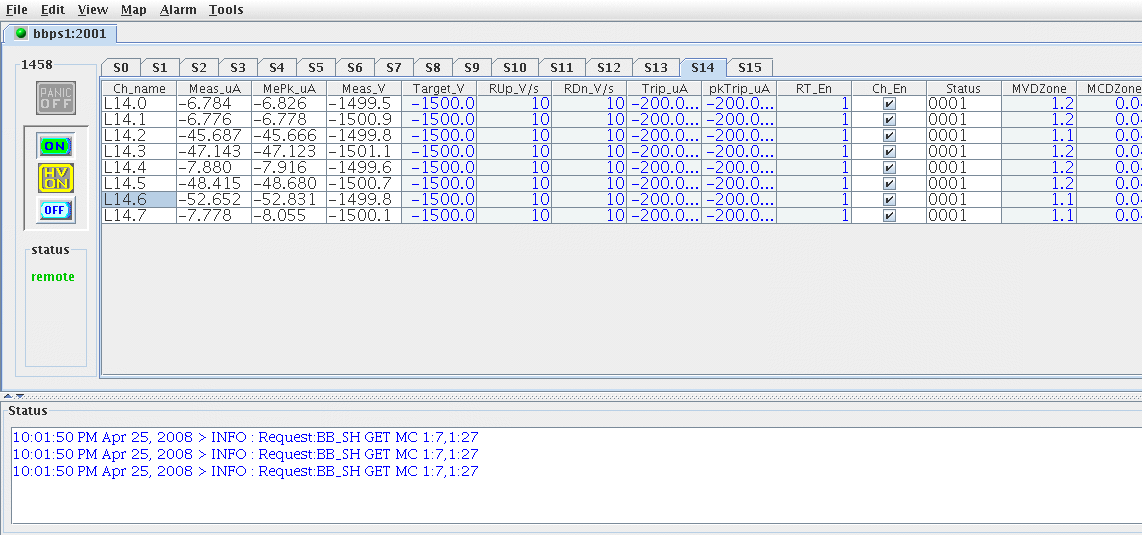Switch to slot tab S2

pyautogui.click(x=199, y=67)
